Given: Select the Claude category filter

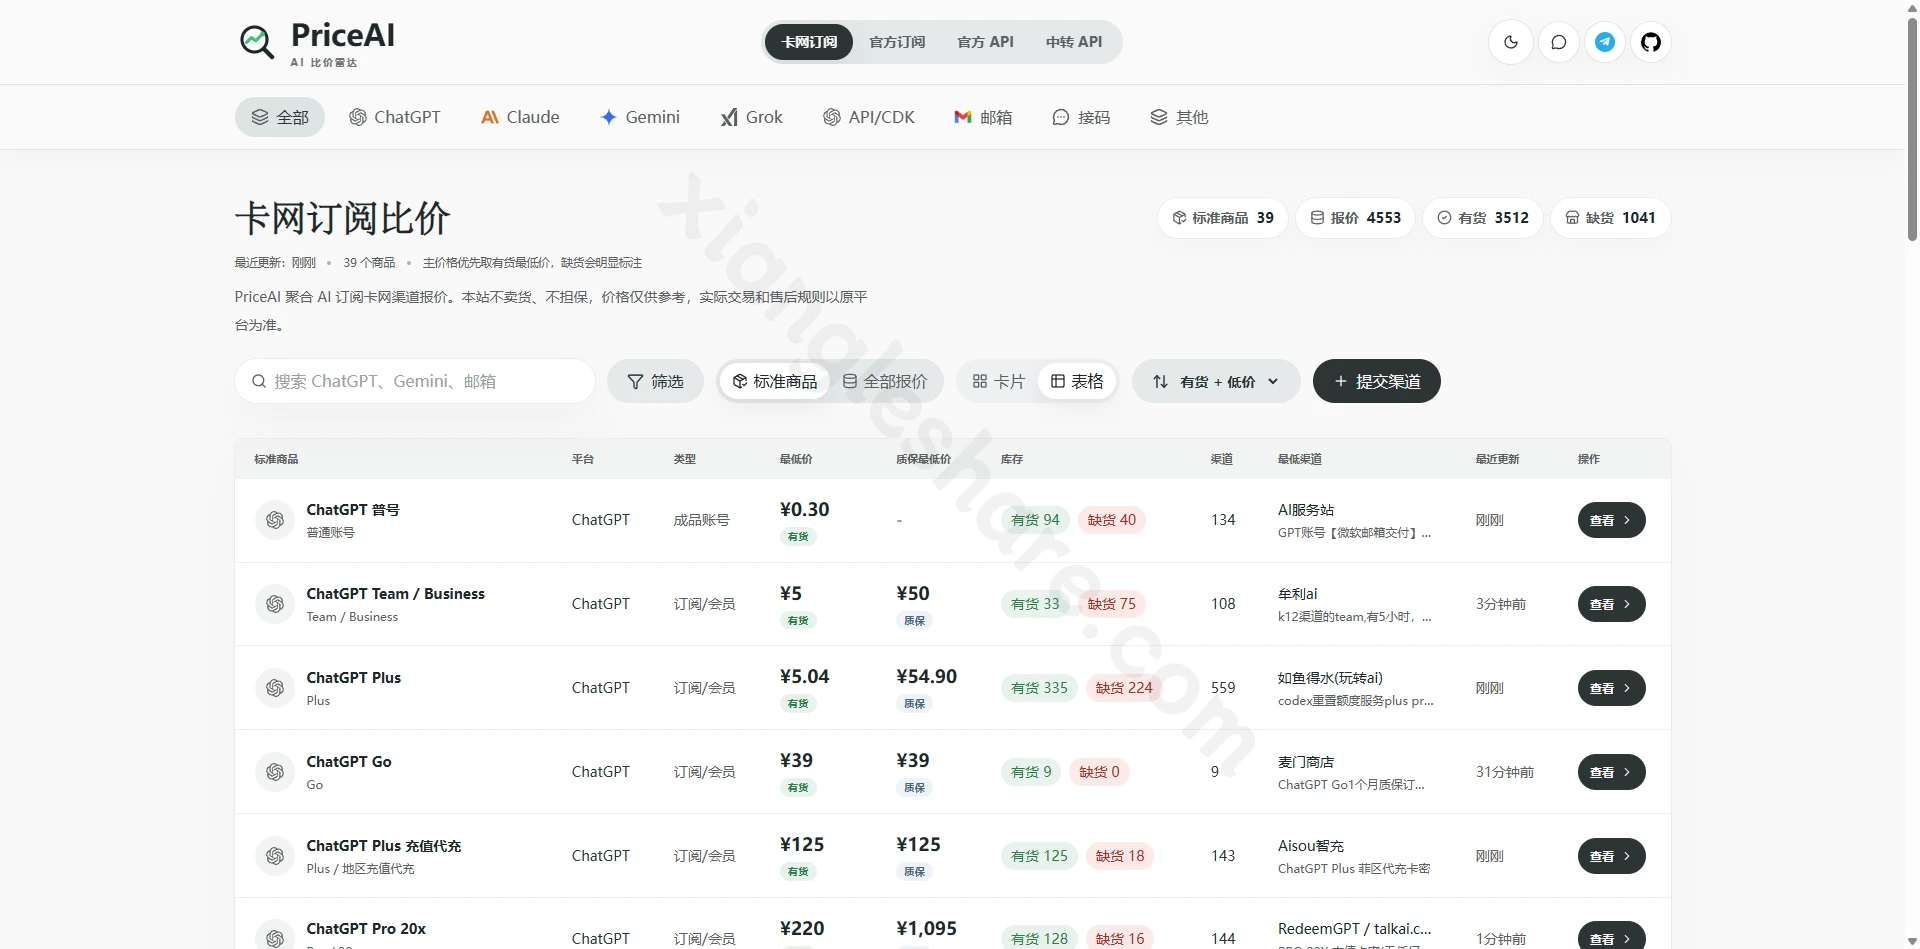Looking at the screenshot, I should point(520,117).
